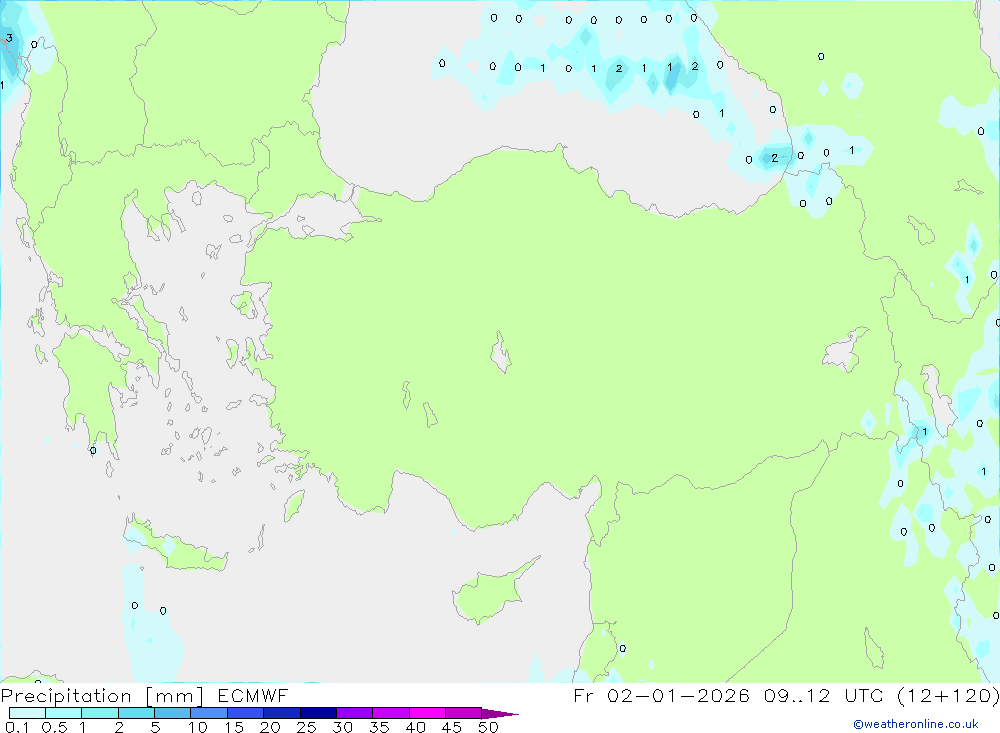Pick the legend swatch between 1 and 2
1000x733 pixels.
pyautogui.click(x=99, y=713)
